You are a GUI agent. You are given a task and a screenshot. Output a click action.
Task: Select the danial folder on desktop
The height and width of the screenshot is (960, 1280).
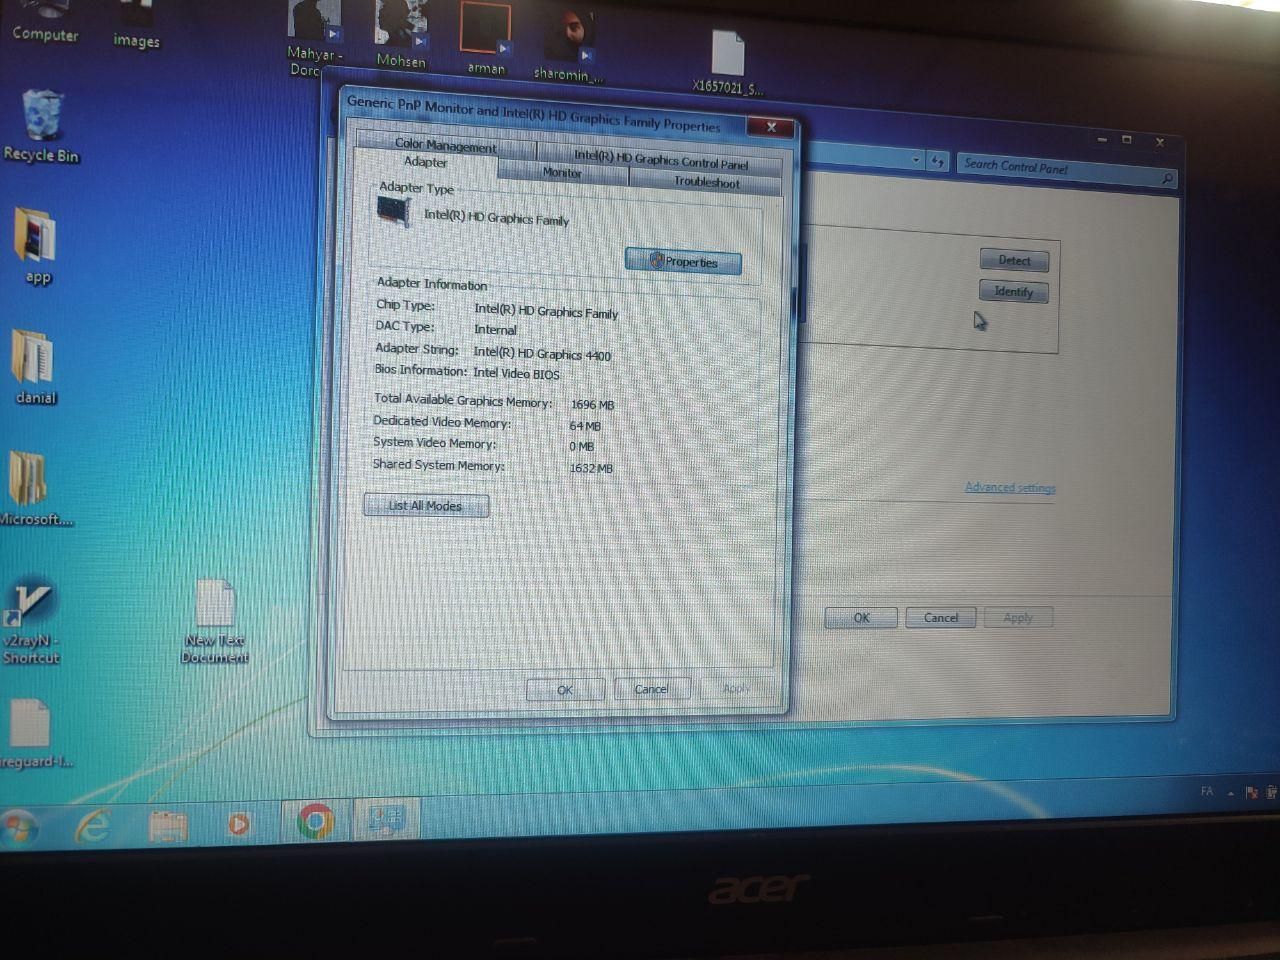point(35,366)
